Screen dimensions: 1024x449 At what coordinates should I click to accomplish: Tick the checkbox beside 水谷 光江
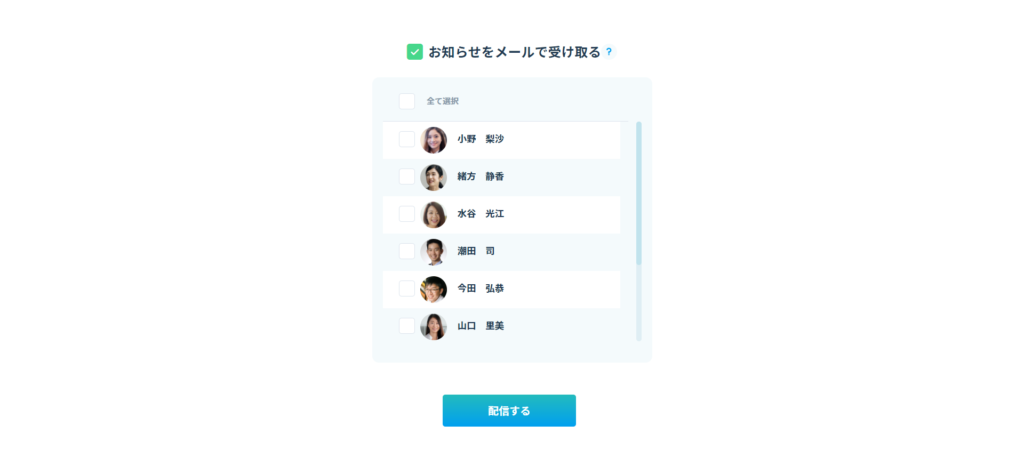(407, 214)
